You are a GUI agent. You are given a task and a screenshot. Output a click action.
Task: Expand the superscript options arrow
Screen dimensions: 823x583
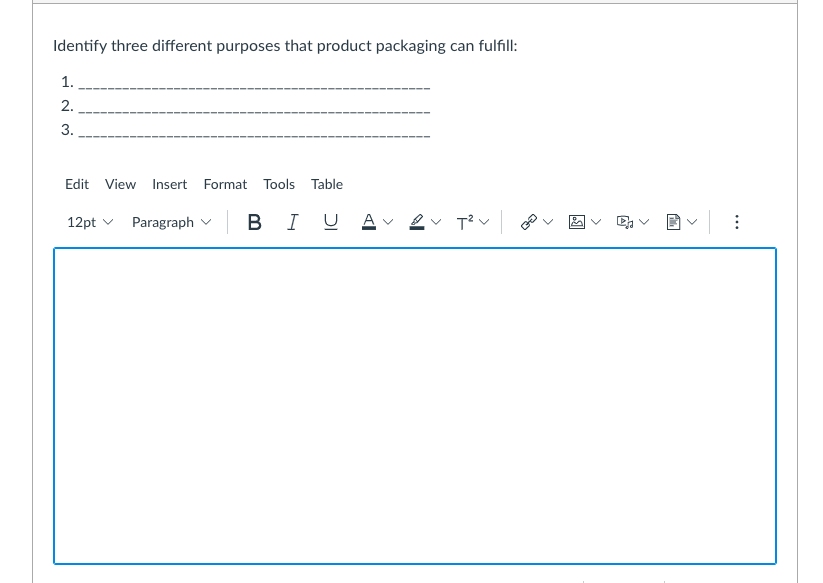(484, 222)
